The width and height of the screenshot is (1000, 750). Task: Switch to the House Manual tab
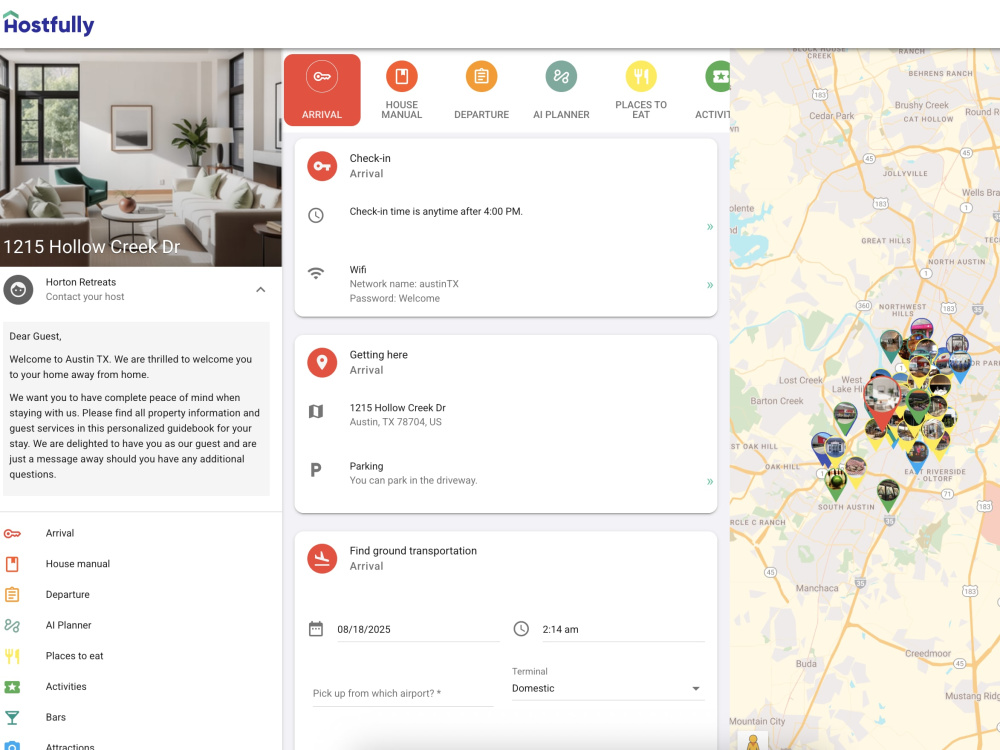pyautogui.click(x=402, y=90)
